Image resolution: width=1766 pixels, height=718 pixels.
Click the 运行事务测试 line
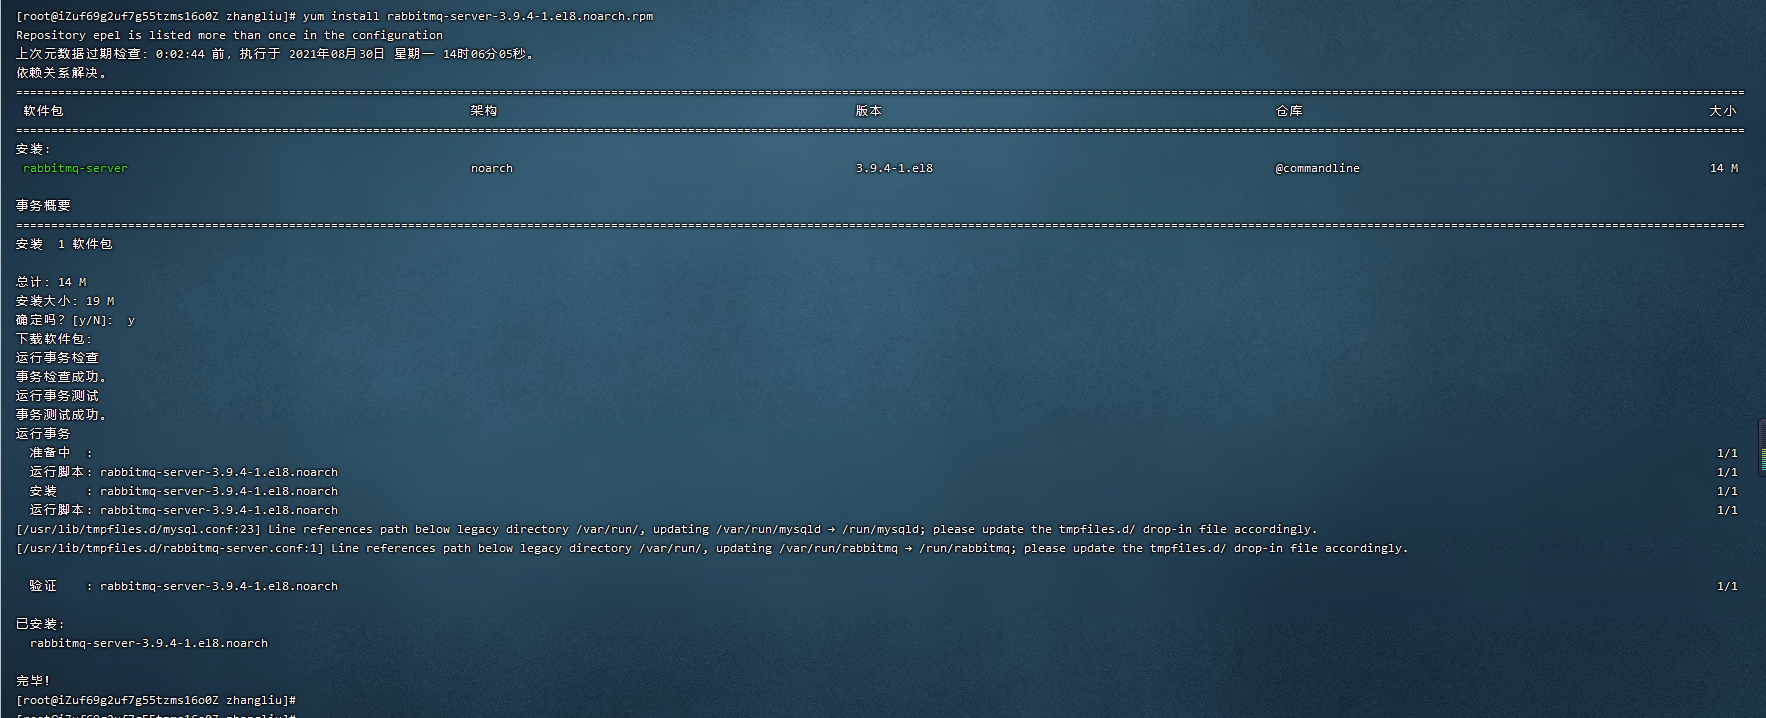(57, 396)
